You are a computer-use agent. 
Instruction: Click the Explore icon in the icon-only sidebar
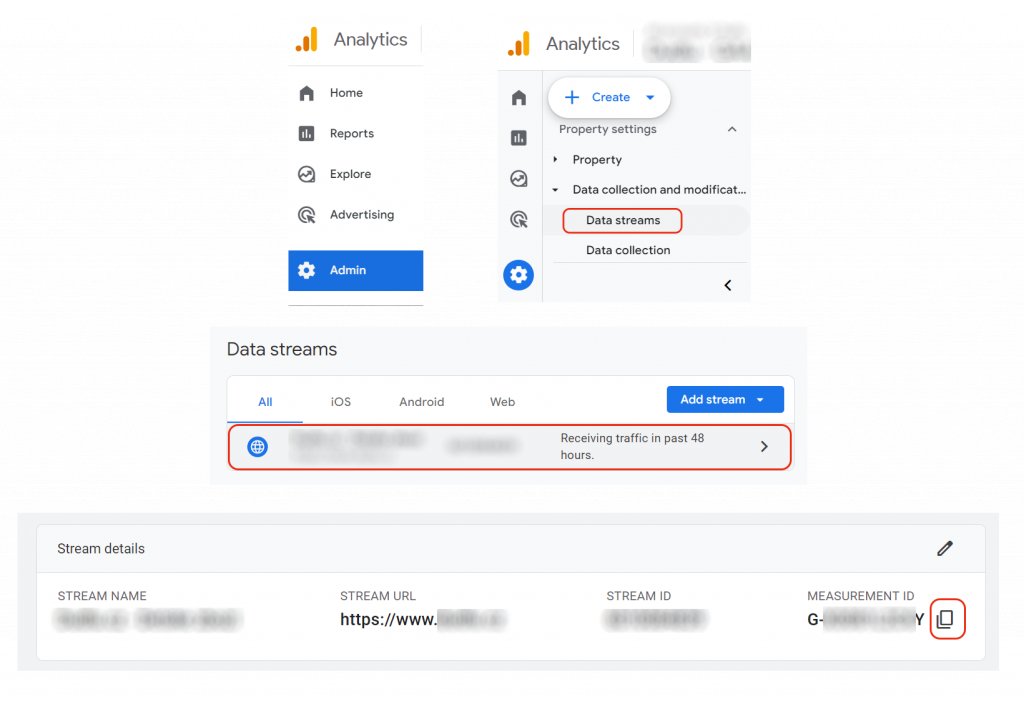[519, 178]
